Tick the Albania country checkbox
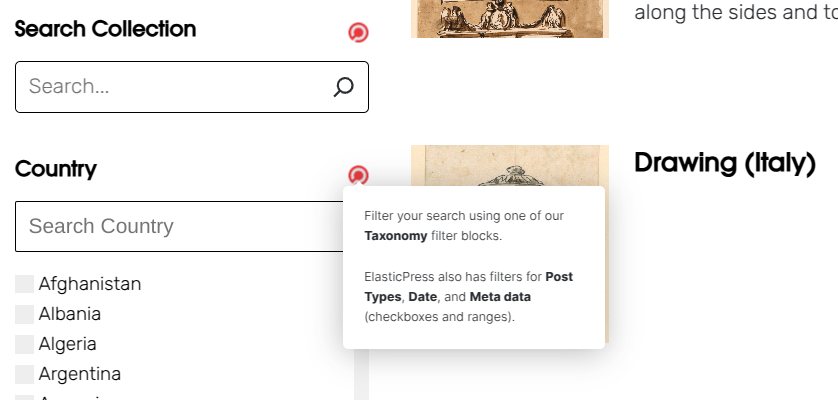The width and height of the screenshot is (838, 400). pyautogui.click(x=24, y=314)
